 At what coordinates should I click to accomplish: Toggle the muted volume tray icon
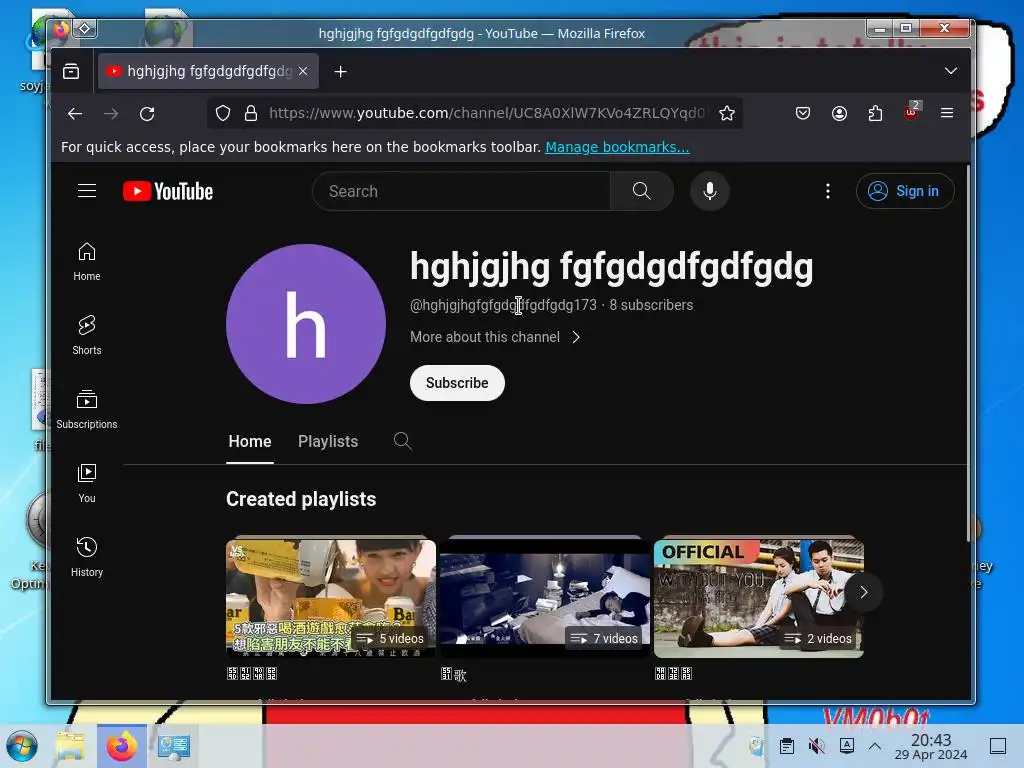point(816,746)
